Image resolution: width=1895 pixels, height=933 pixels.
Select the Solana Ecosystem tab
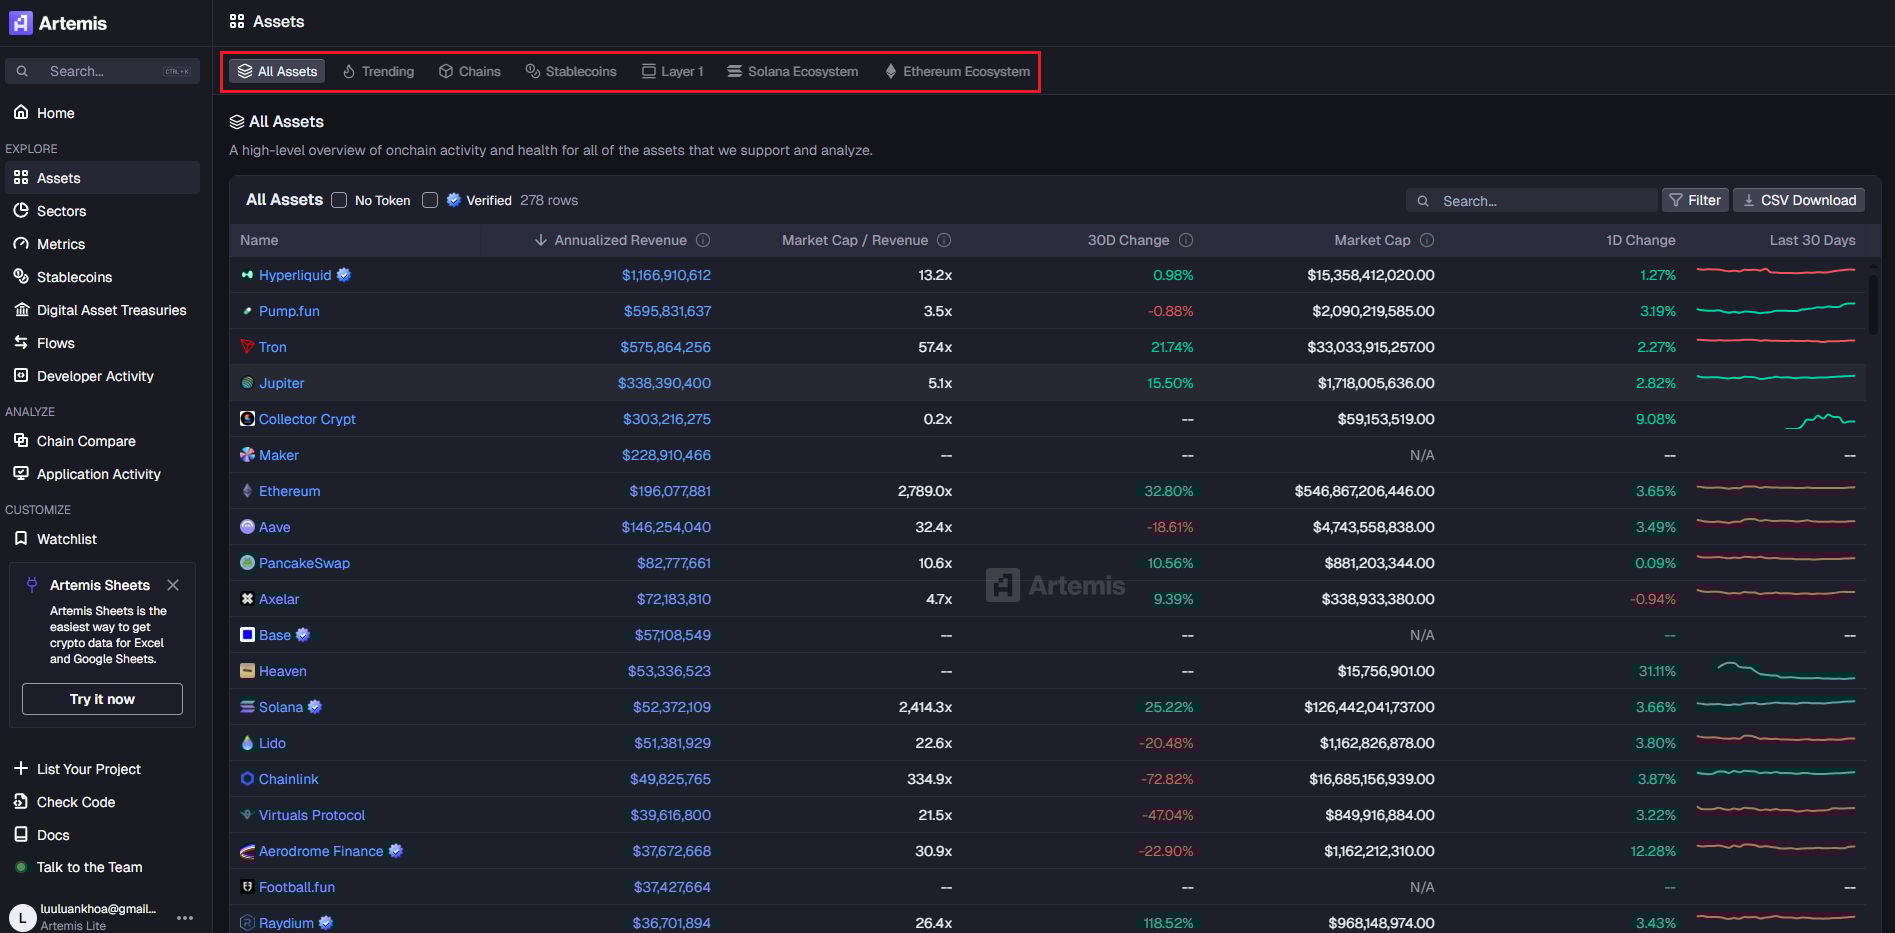[x=792, y=72]
